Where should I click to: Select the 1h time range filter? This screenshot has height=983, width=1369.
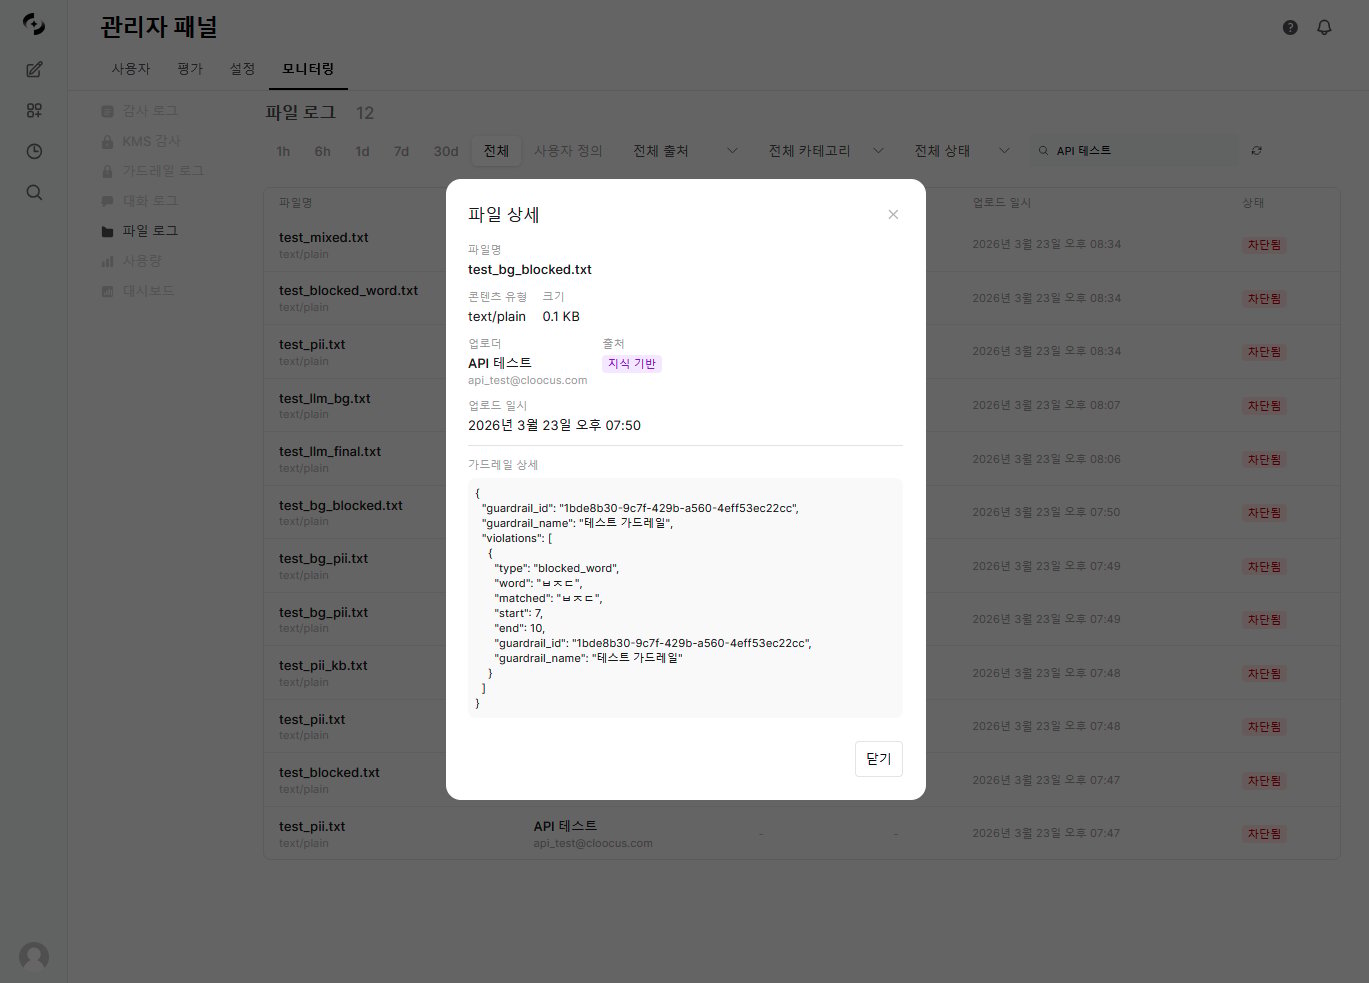283,151
